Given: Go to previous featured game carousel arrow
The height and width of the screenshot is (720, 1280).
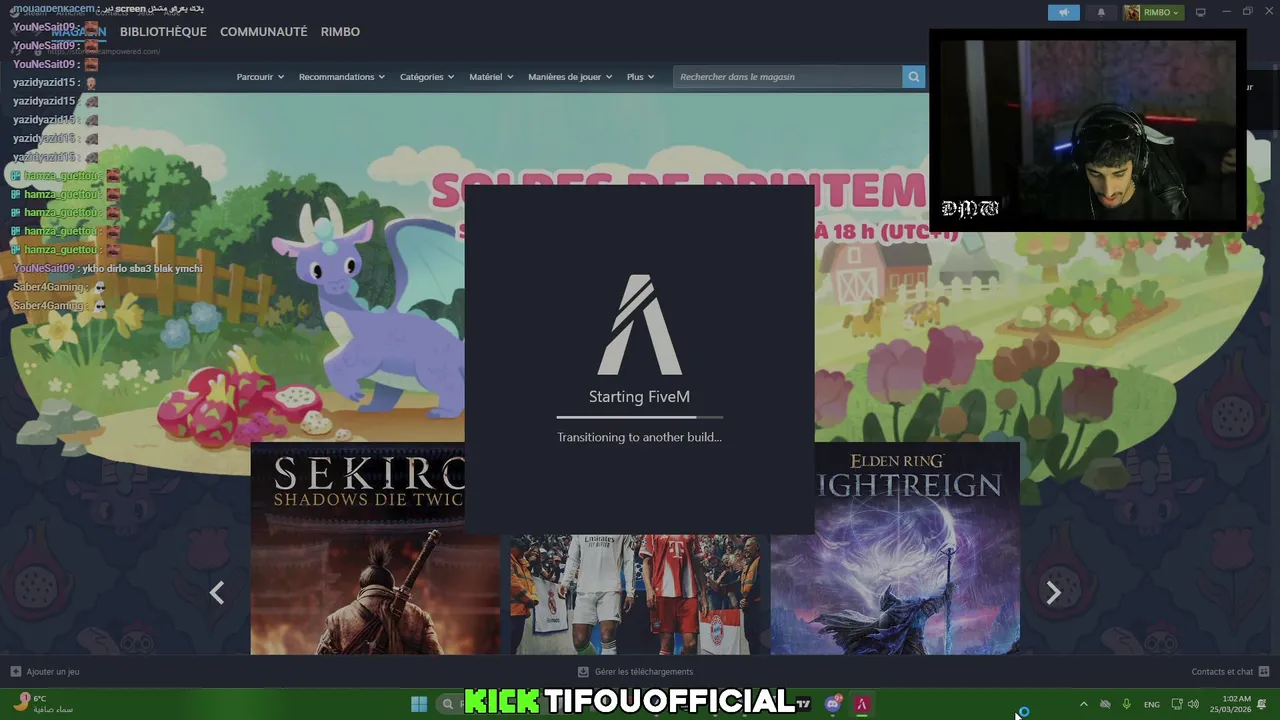Looking at the screenshot, I should click(x=217, y=593).
